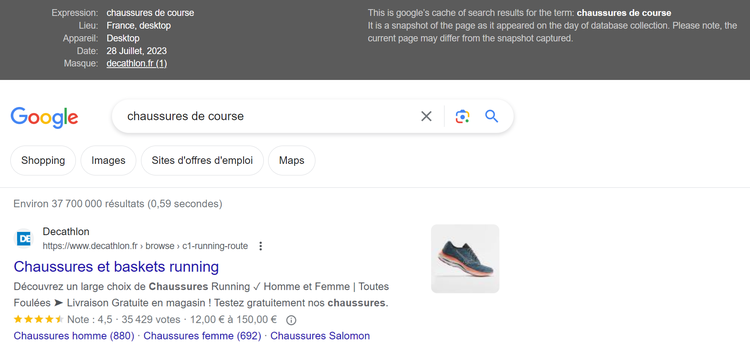Open Chaussures et baskets running result

116,267
